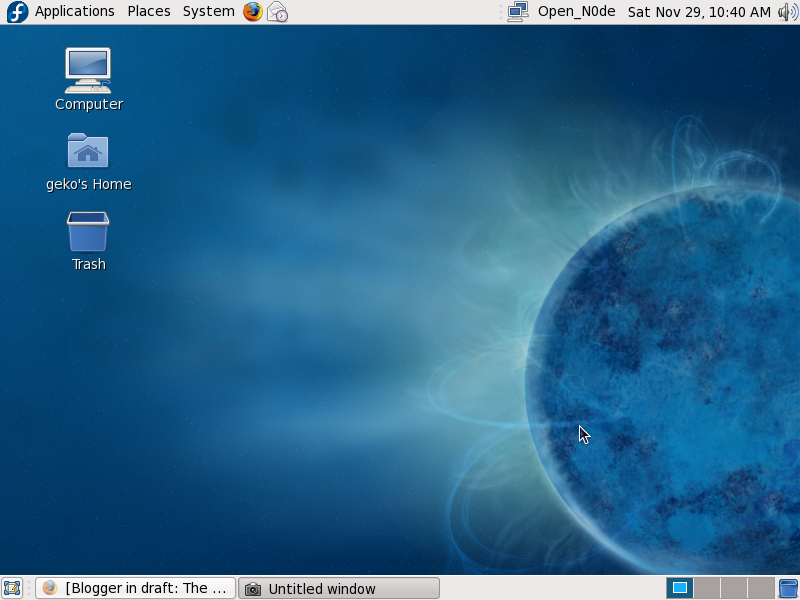Select the first active workspace
Viewport: 800px width, 600px height.
[x=680, y=588]
